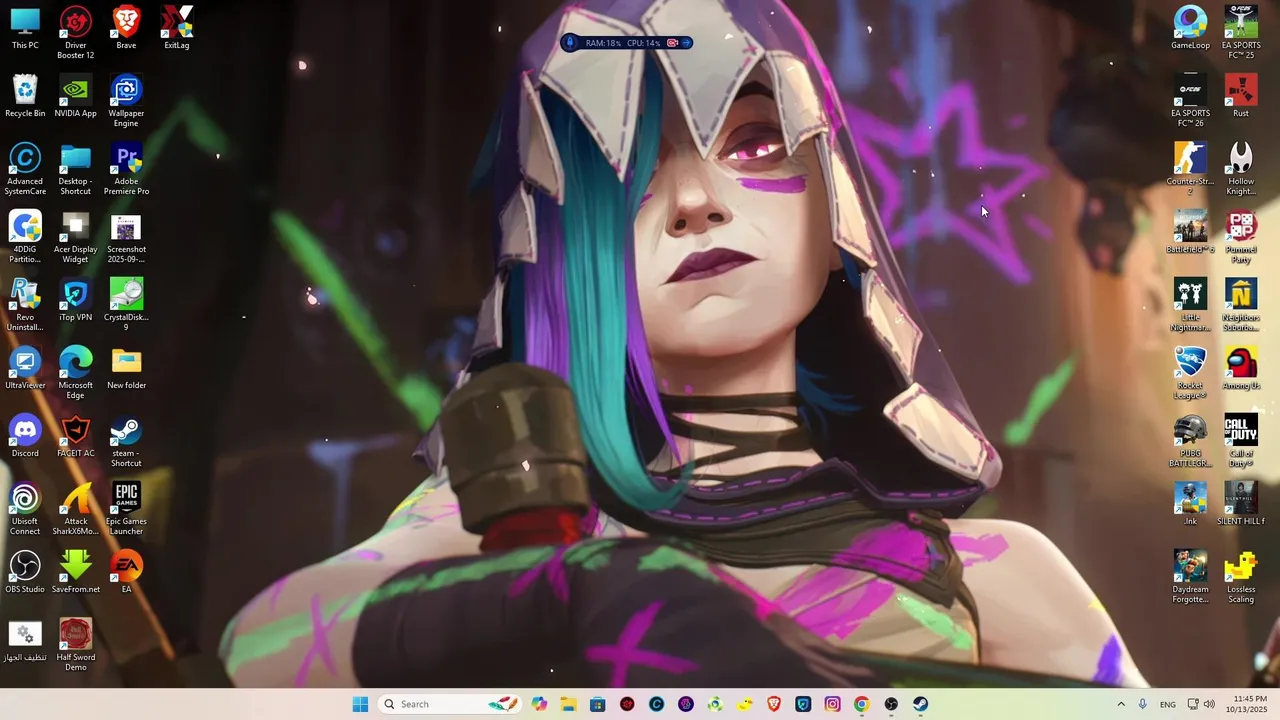Launch GameLoop from the desktop
This screenshot has width=1280, height=720.
1190,28
